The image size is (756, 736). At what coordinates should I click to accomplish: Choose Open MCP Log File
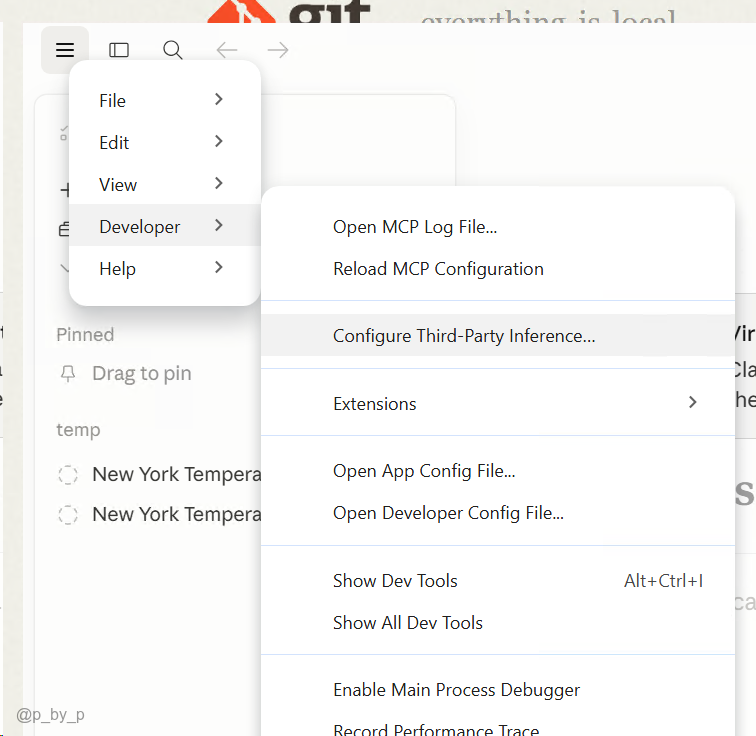[498, 227]
